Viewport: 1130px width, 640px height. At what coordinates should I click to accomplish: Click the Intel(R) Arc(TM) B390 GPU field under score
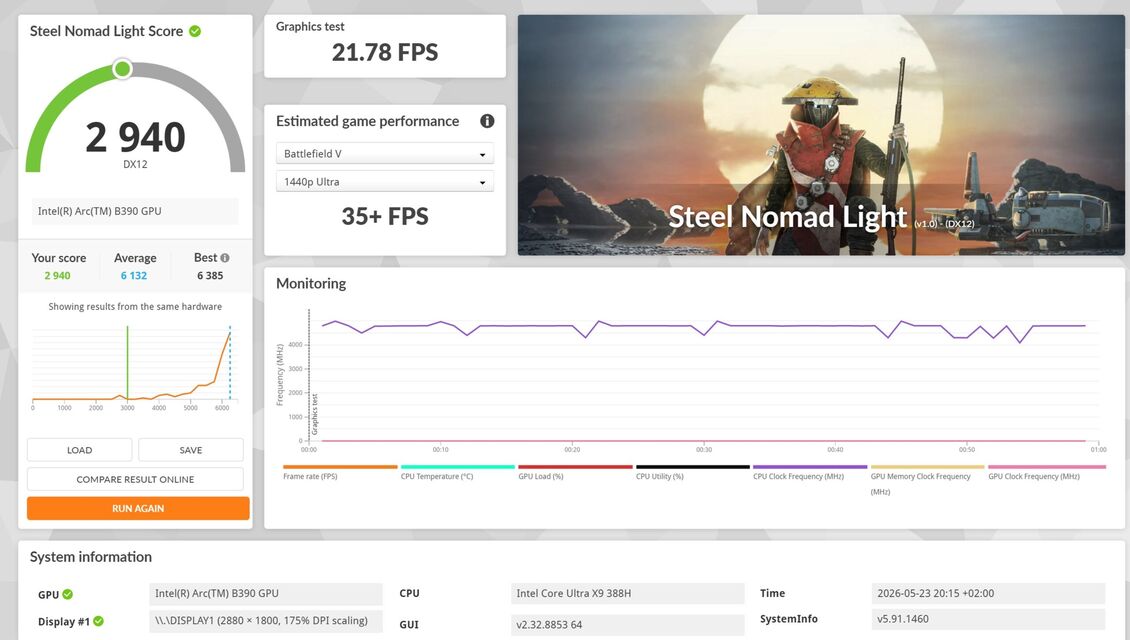(135, 211)
